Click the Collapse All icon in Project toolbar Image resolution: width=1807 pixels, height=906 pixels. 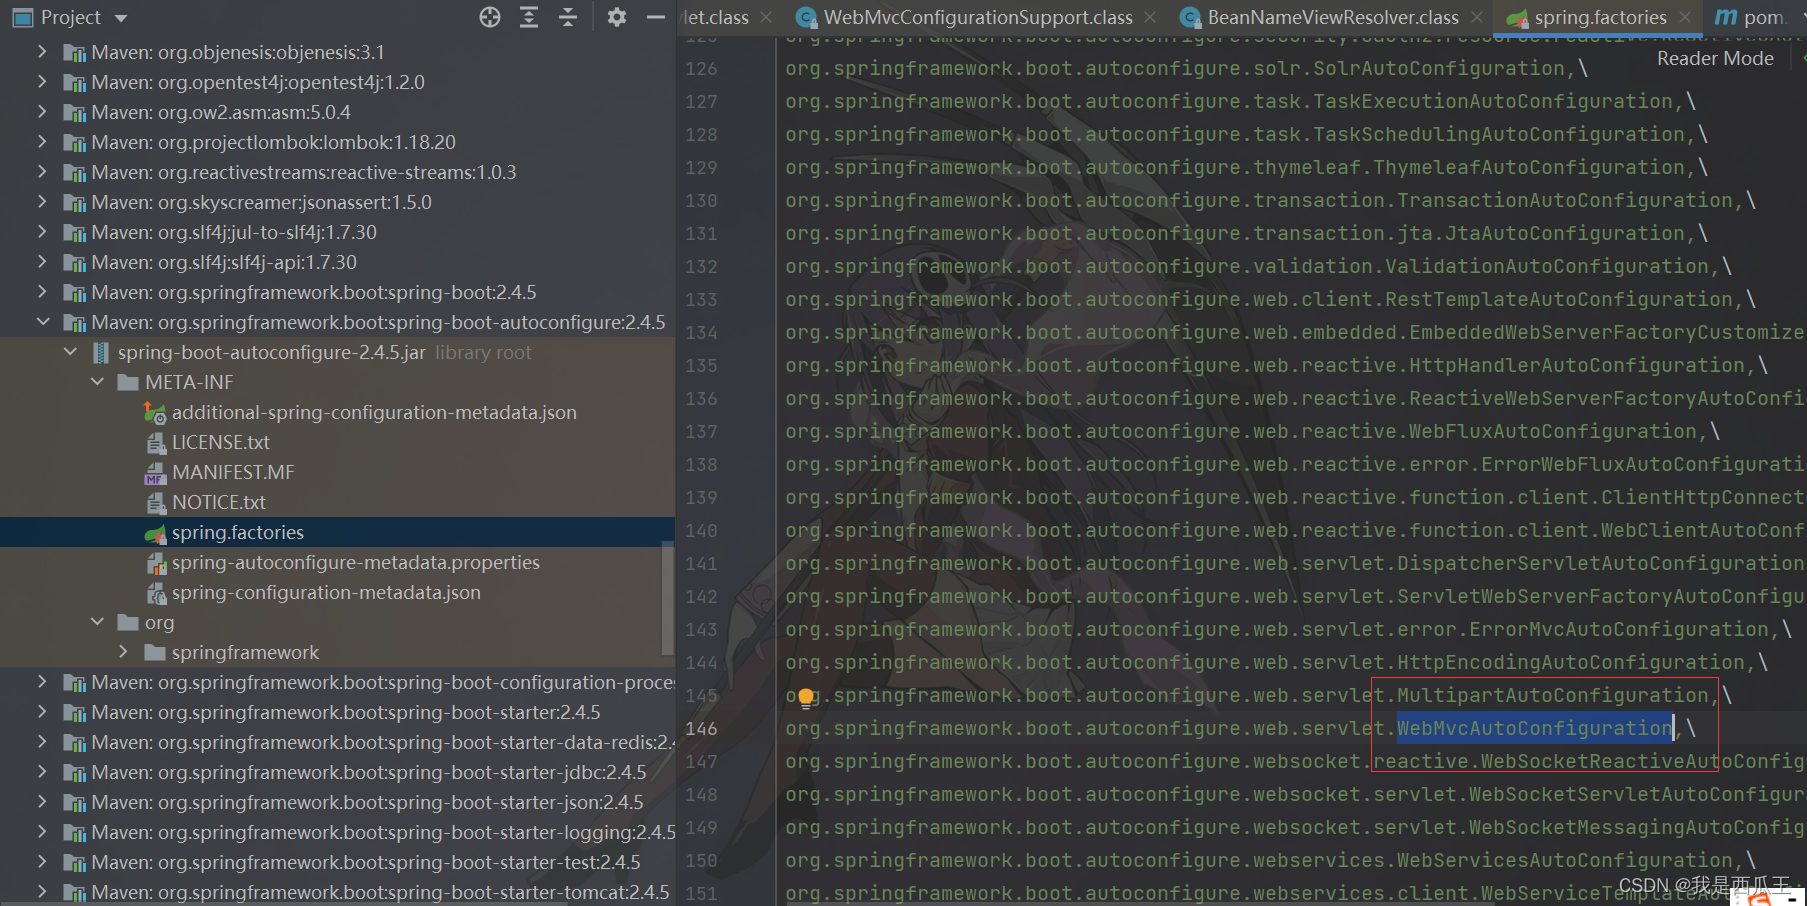pos(567,17)
